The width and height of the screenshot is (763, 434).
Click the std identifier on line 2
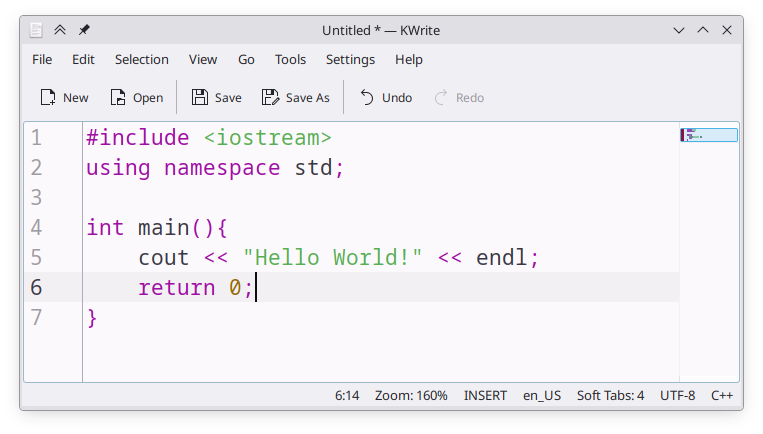(x=313, y=168)
